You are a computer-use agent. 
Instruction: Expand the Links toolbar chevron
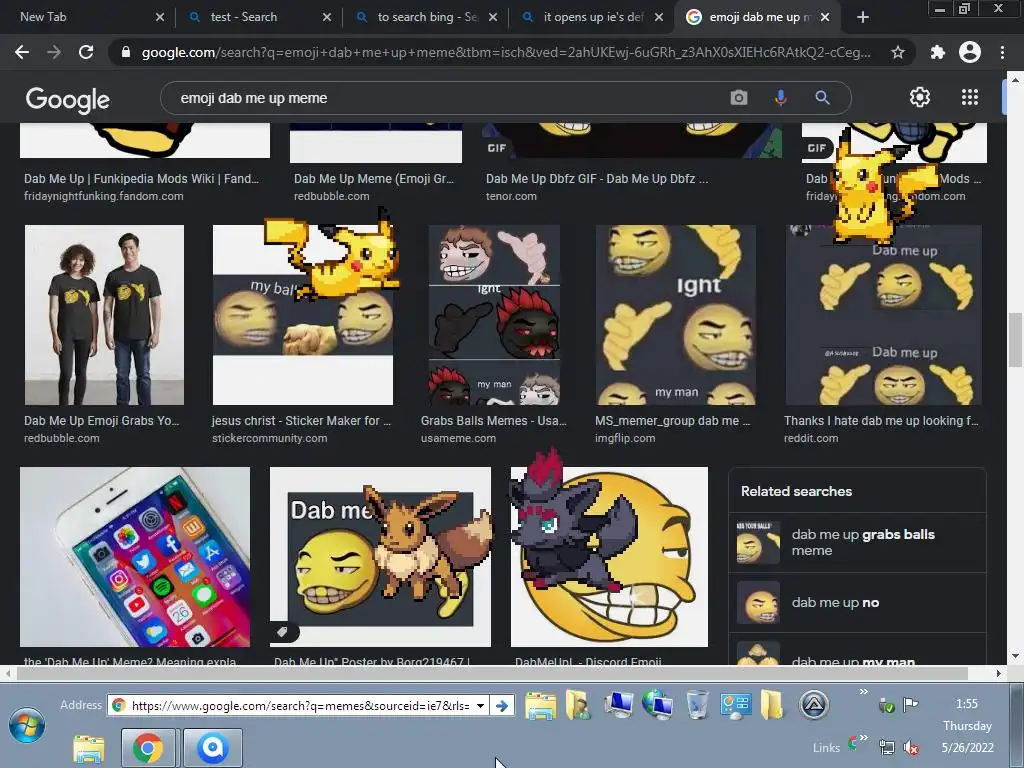(x=863, y=738)
